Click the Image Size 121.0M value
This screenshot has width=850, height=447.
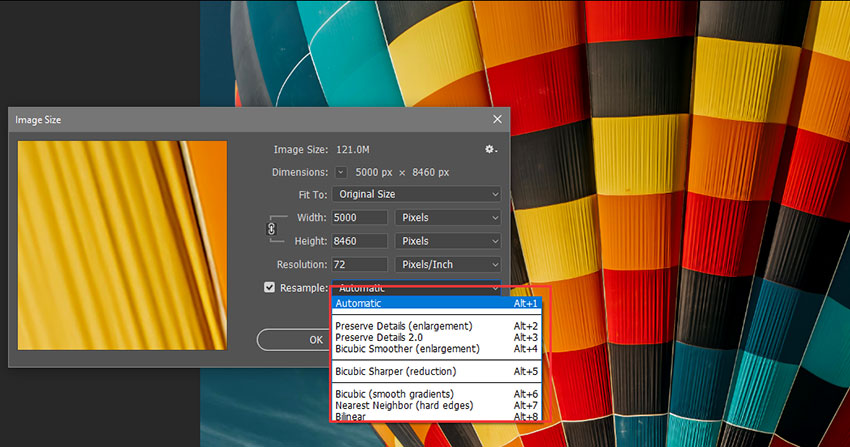click(x=353, y=150)
